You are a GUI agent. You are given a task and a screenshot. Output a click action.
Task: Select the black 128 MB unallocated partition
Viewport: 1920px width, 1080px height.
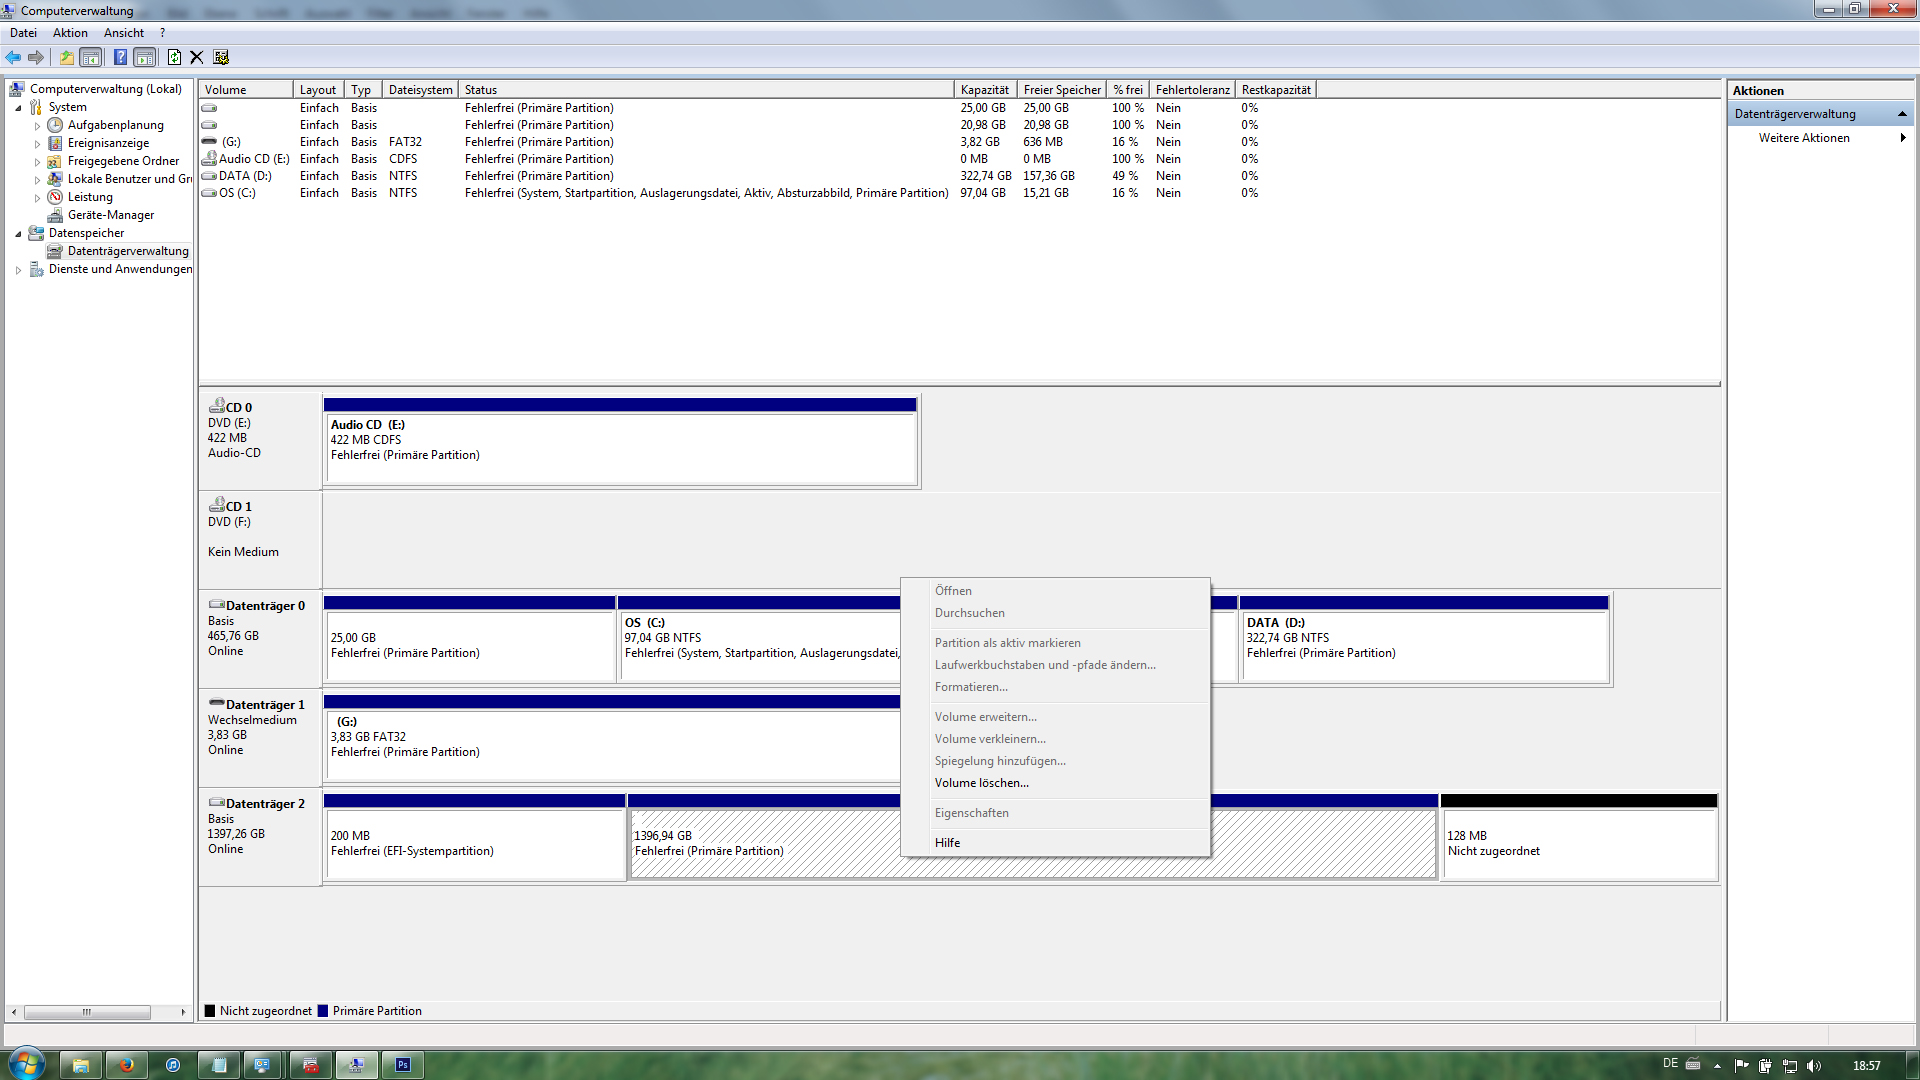pos(1578,843)
